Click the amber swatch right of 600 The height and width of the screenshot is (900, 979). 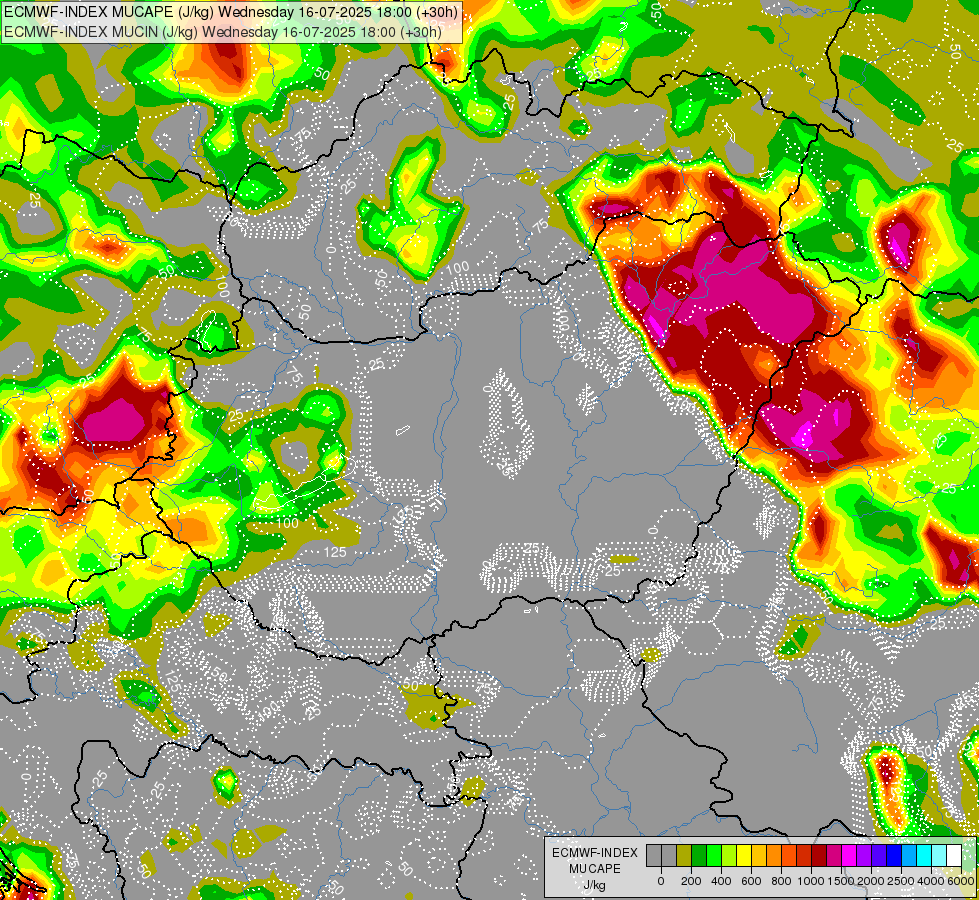click(759, 856)
